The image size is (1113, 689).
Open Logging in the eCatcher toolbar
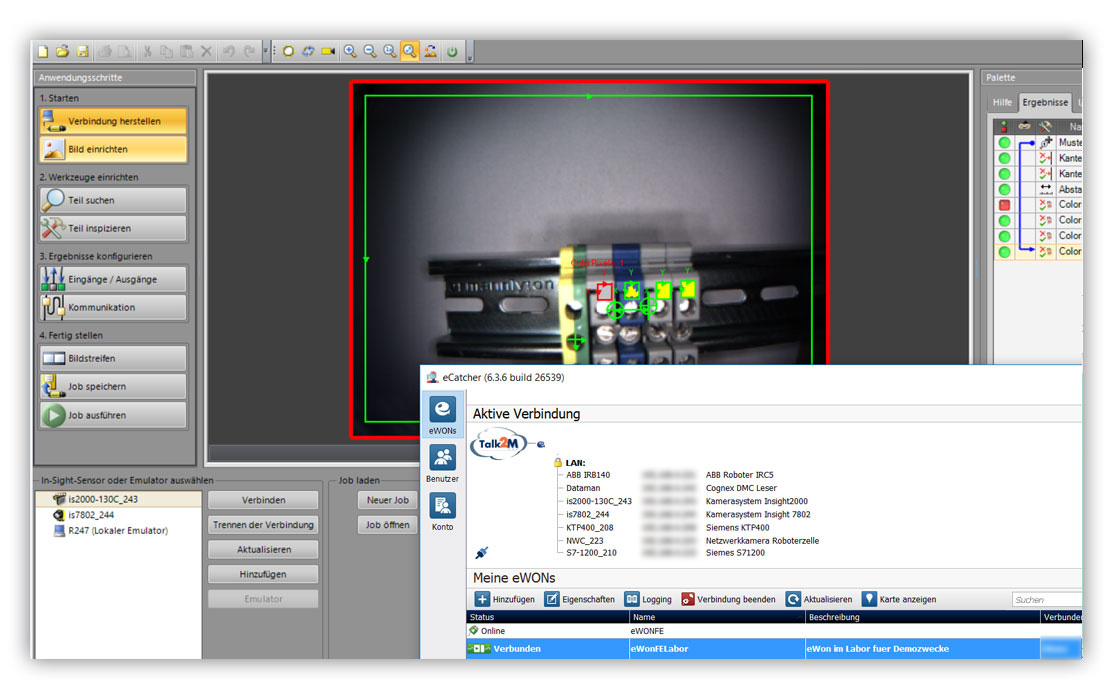coord(648,600)
